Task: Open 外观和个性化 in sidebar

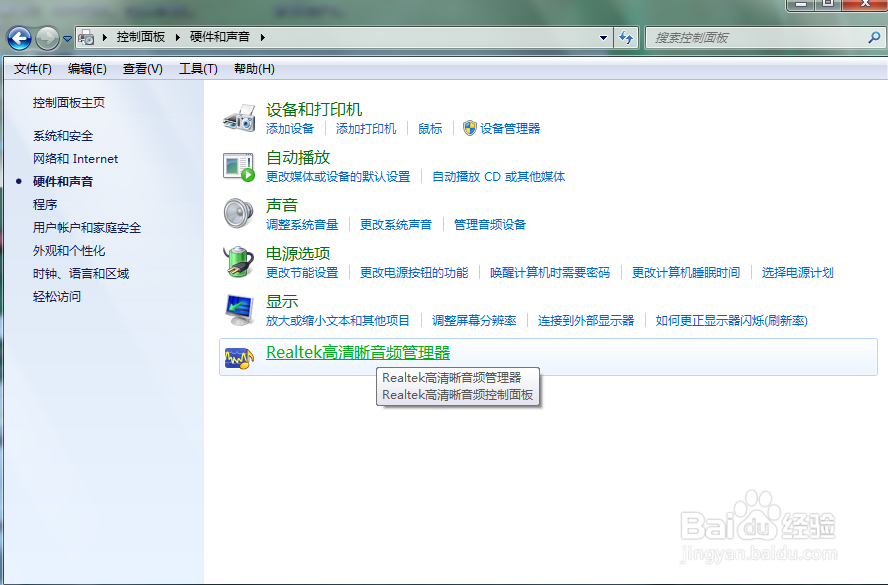Action: click(x=69, y=250)
